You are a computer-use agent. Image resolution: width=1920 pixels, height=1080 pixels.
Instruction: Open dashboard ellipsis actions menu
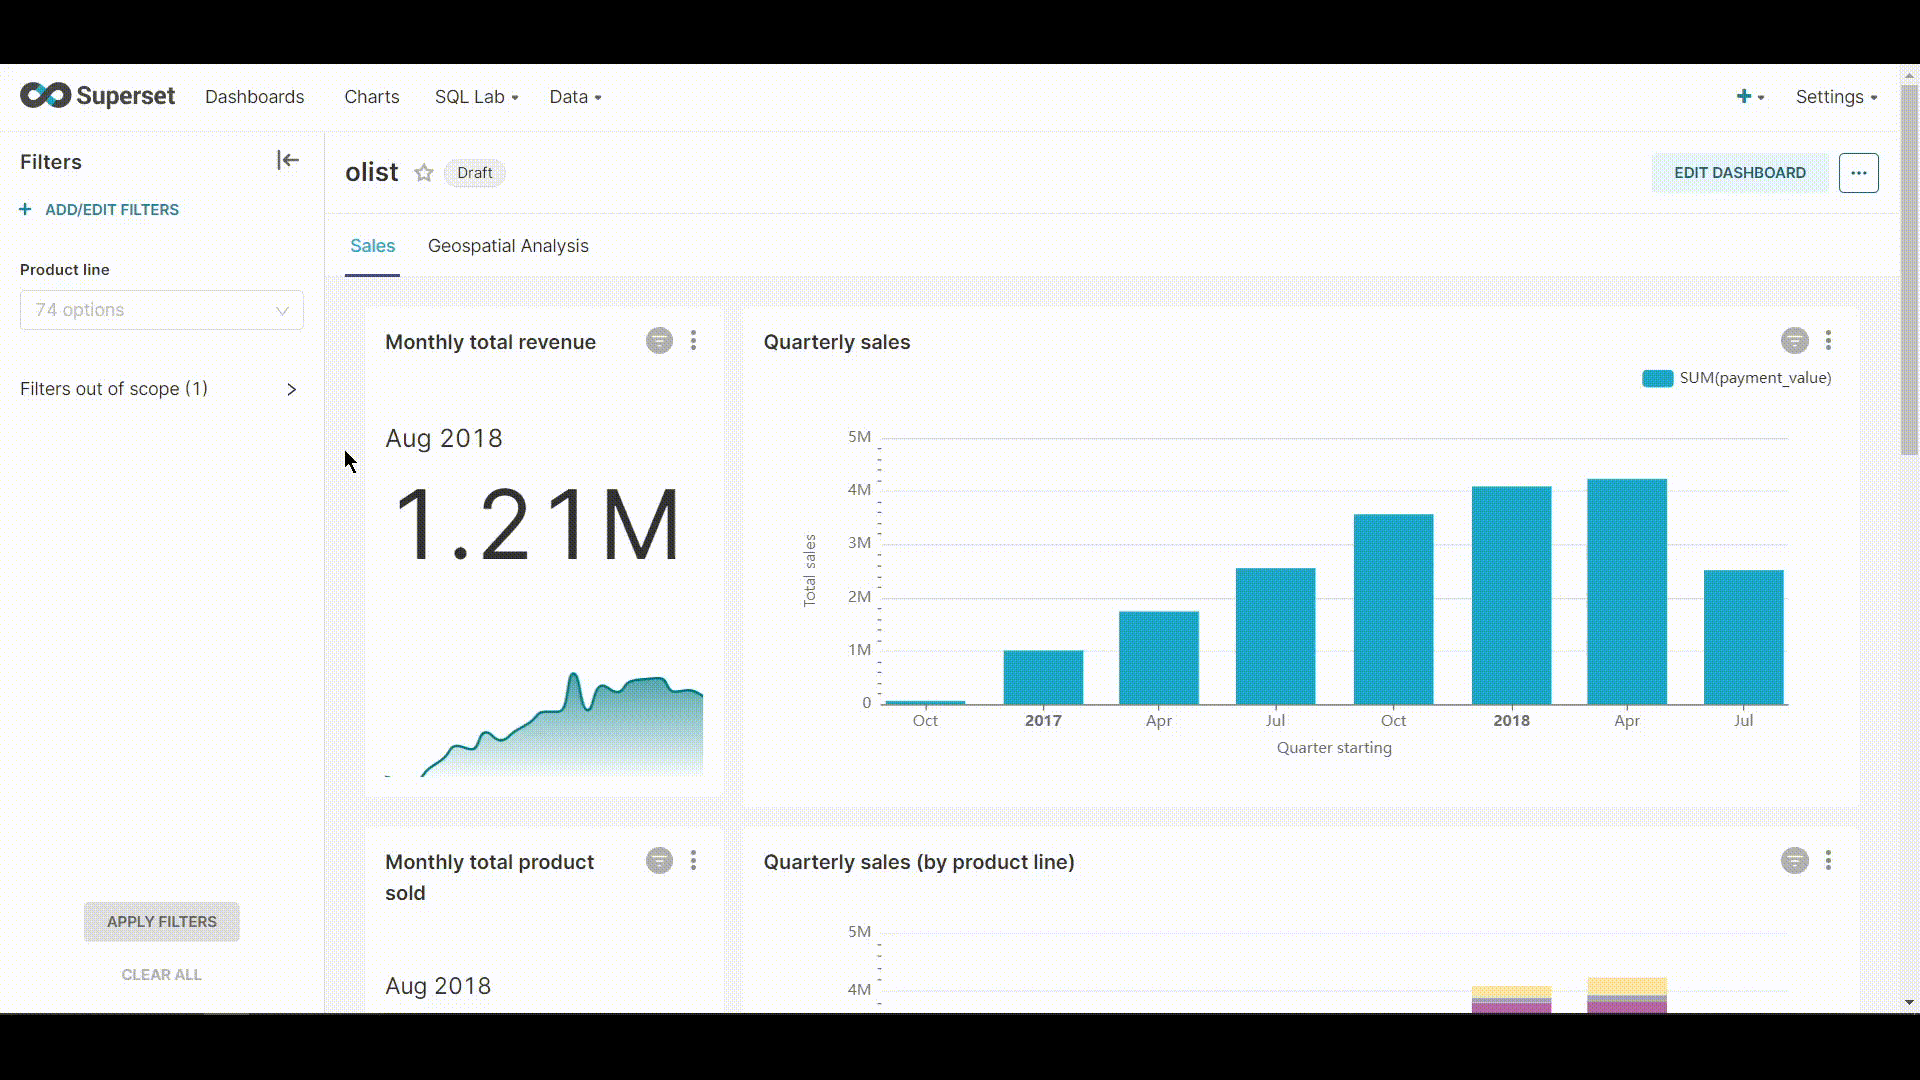pos(1858,173)
